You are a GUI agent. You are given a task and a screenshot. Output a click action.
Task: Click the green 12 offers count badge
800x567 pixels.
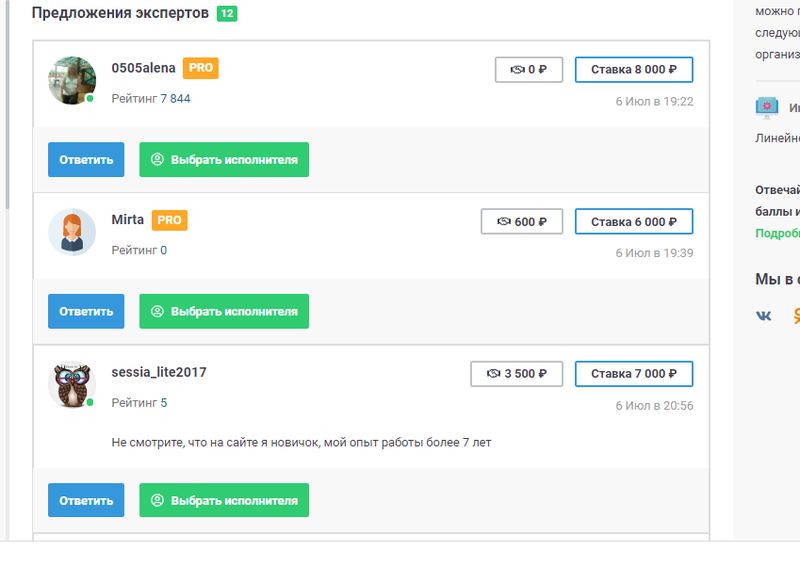point(227,14)
